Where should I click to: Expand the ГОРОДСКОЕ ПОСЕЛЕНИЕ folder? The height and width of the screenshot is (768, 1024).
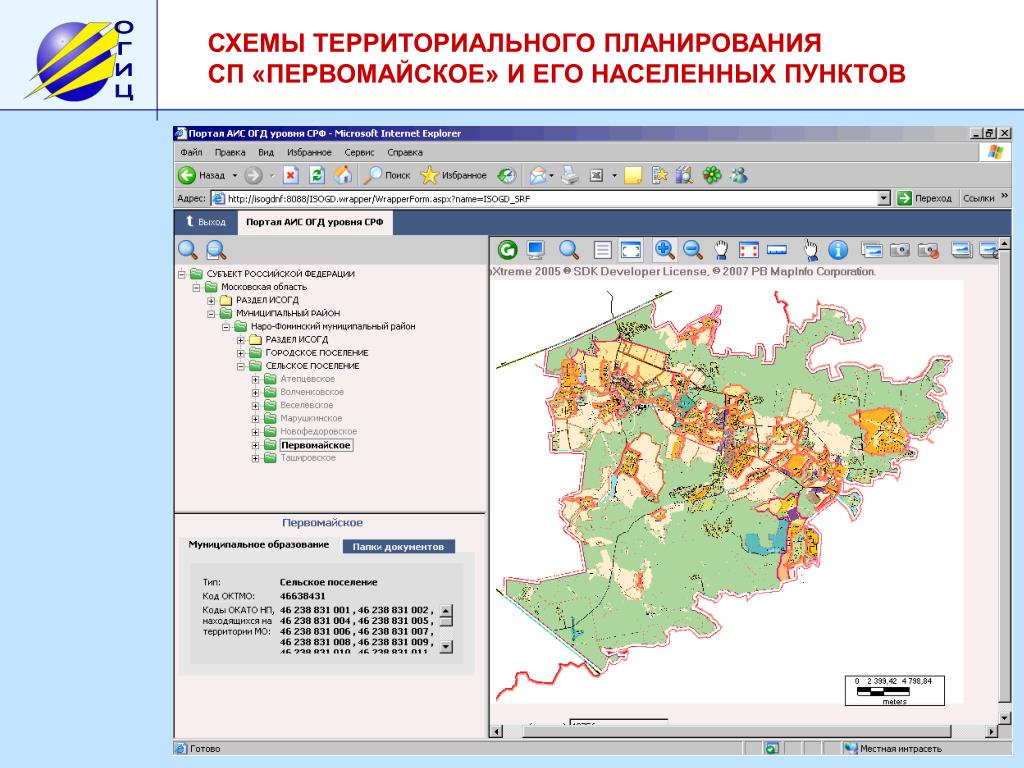pyautogui.click(x=241, y=353)
